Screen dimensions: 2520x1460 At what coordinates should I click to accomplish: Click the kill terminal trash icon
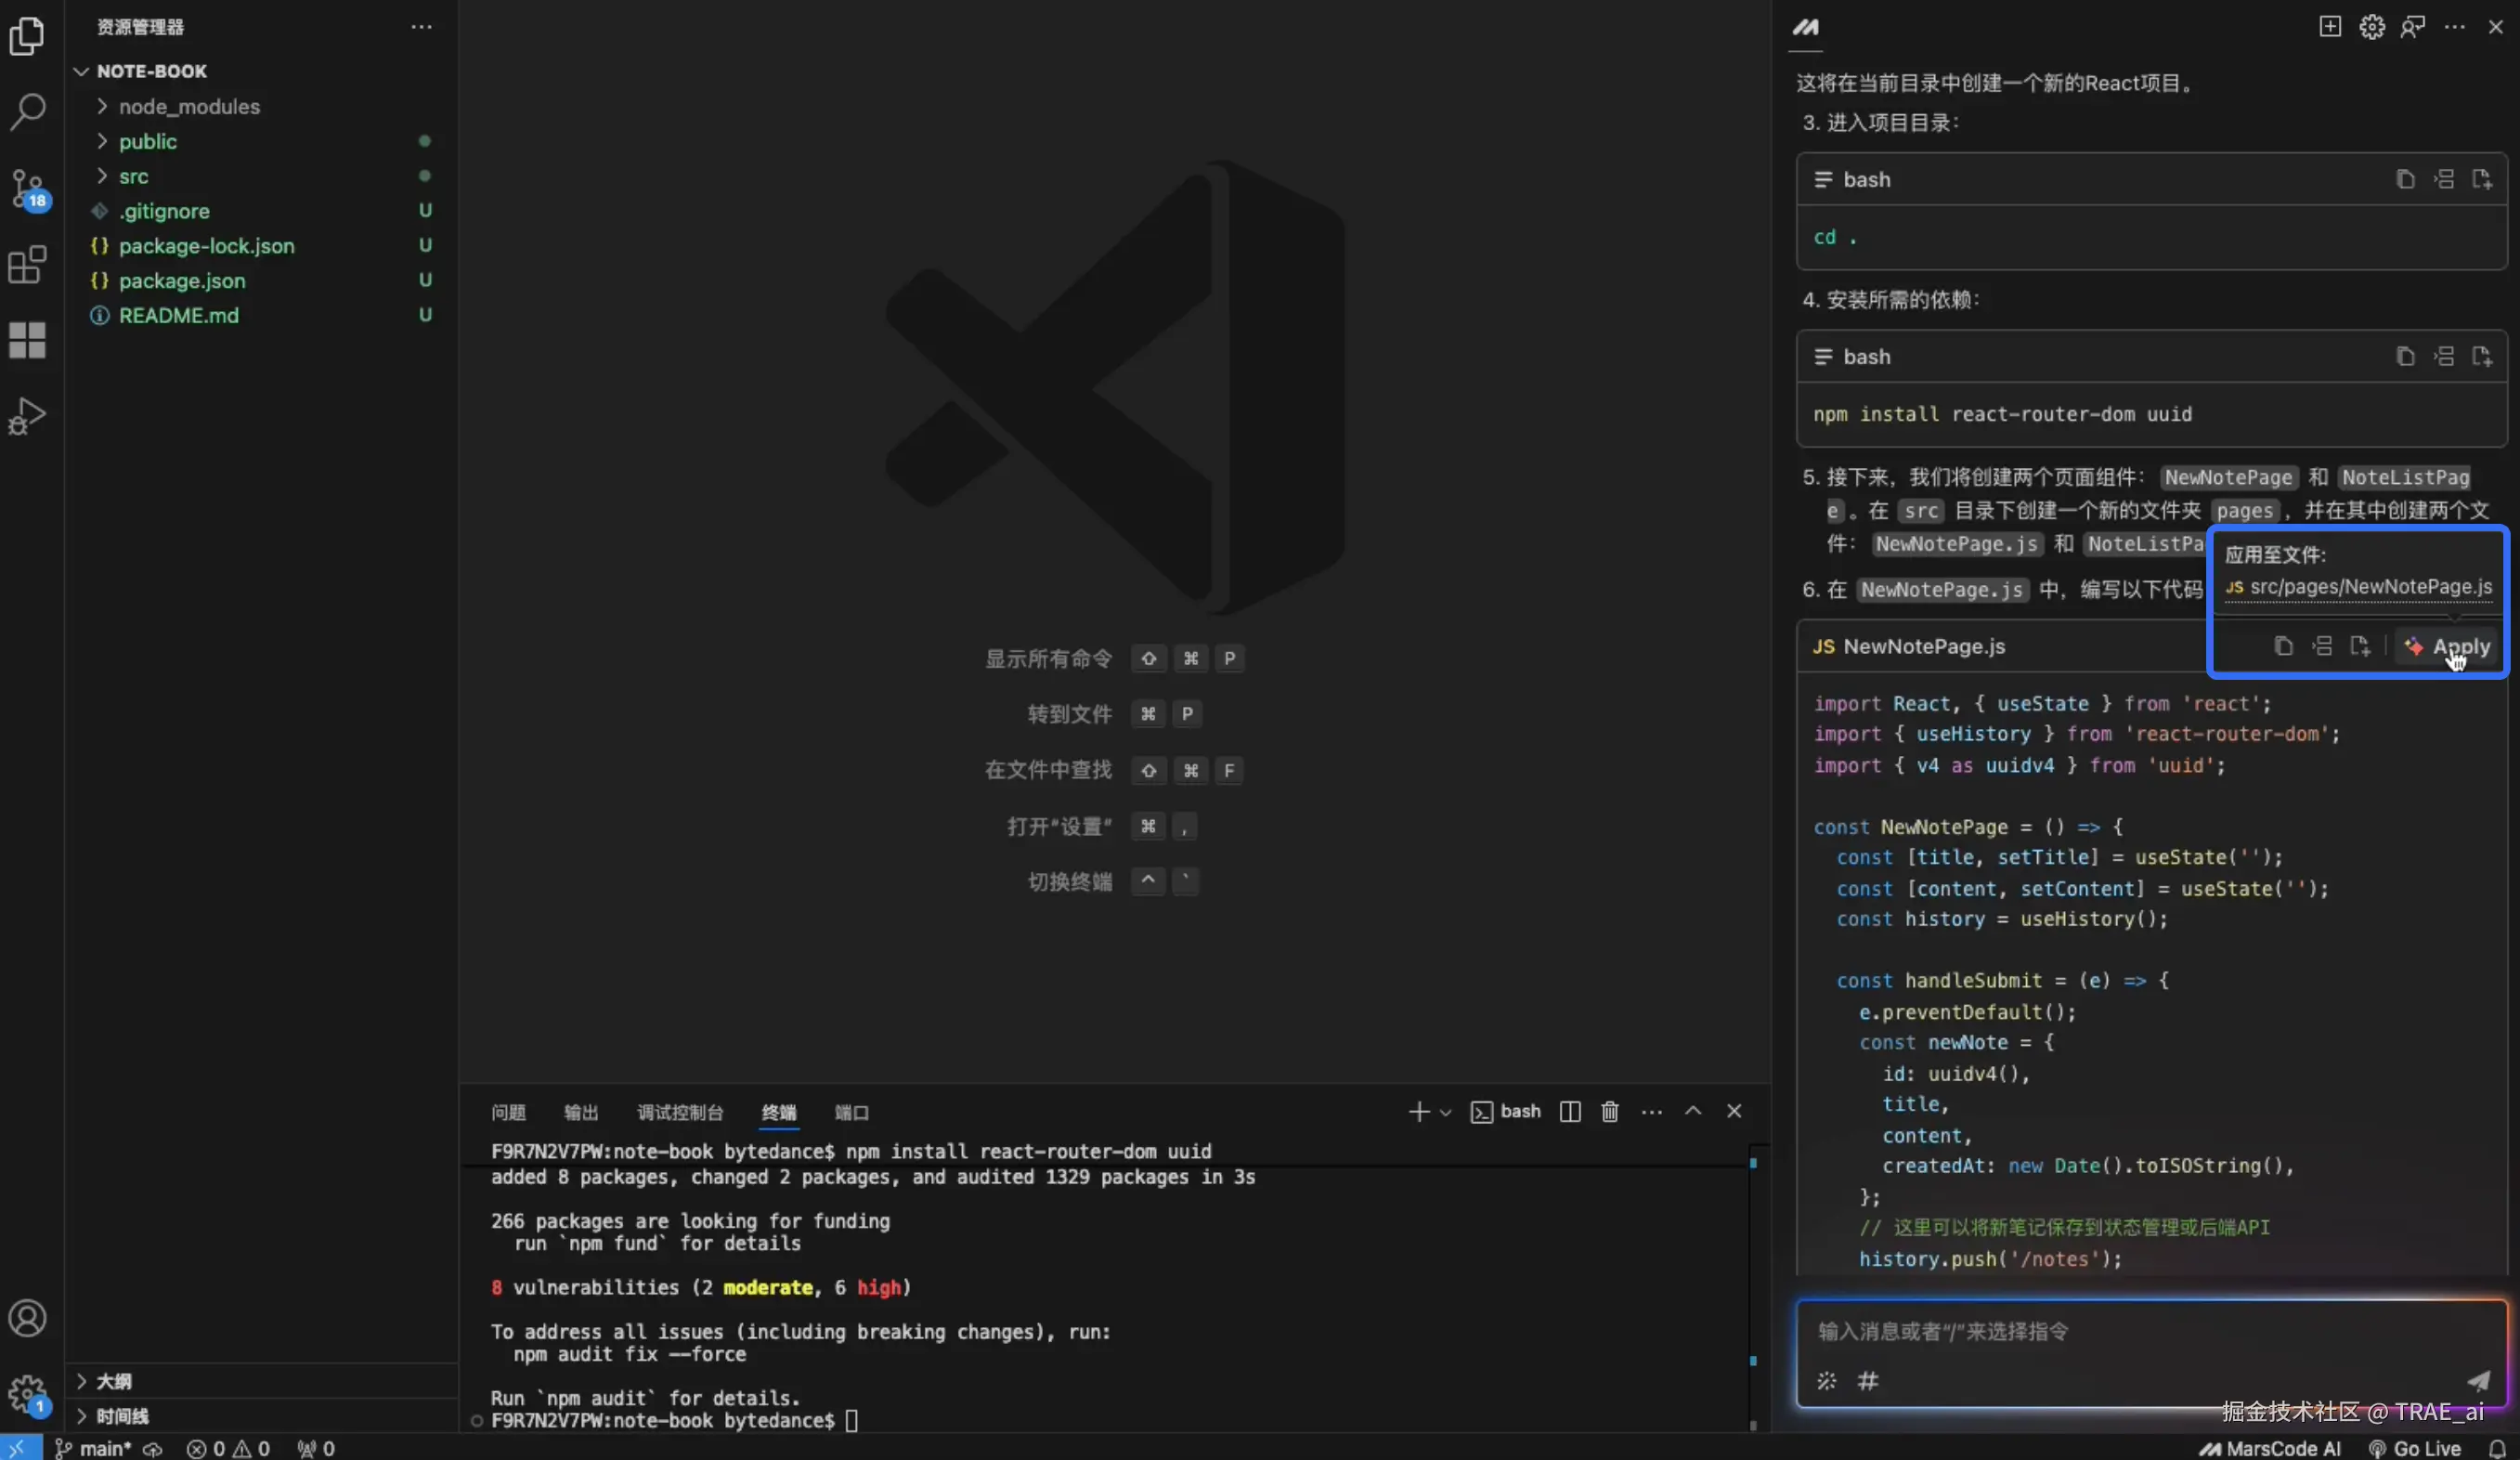click(1609, 1111)
